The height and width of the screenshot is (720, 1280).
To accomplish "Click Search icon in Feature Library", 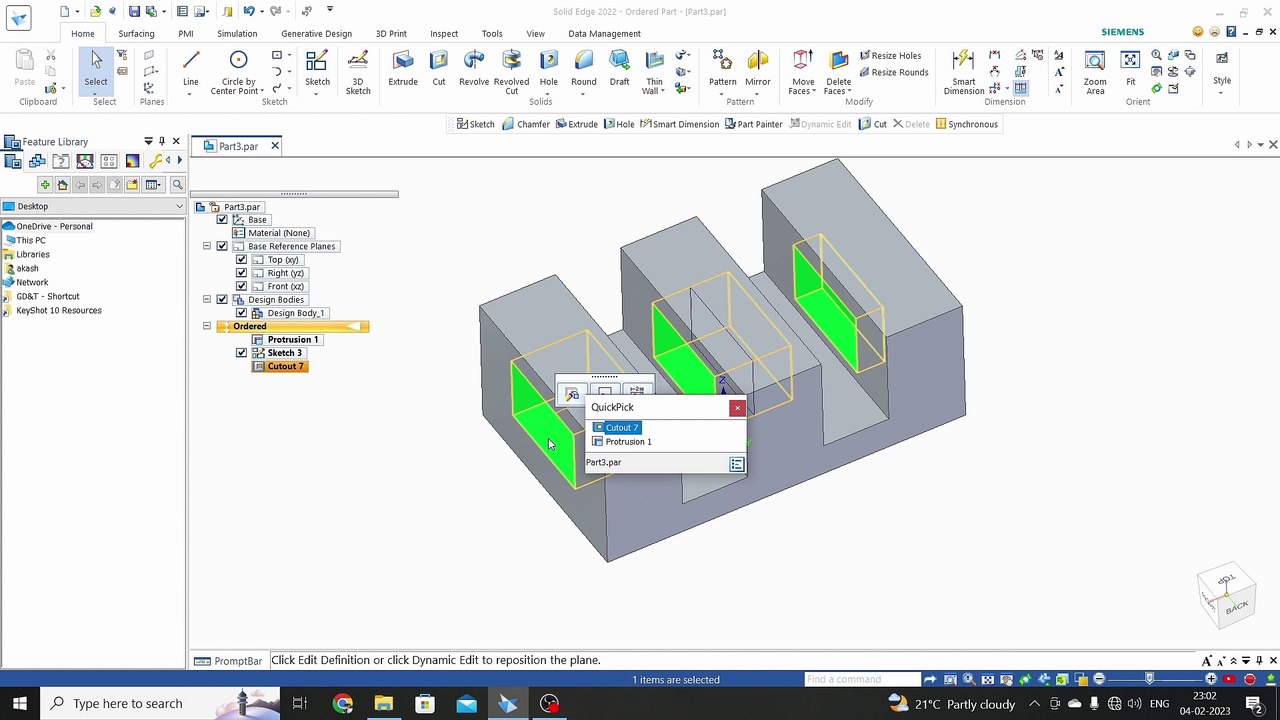I will click(x=177, y=185).
